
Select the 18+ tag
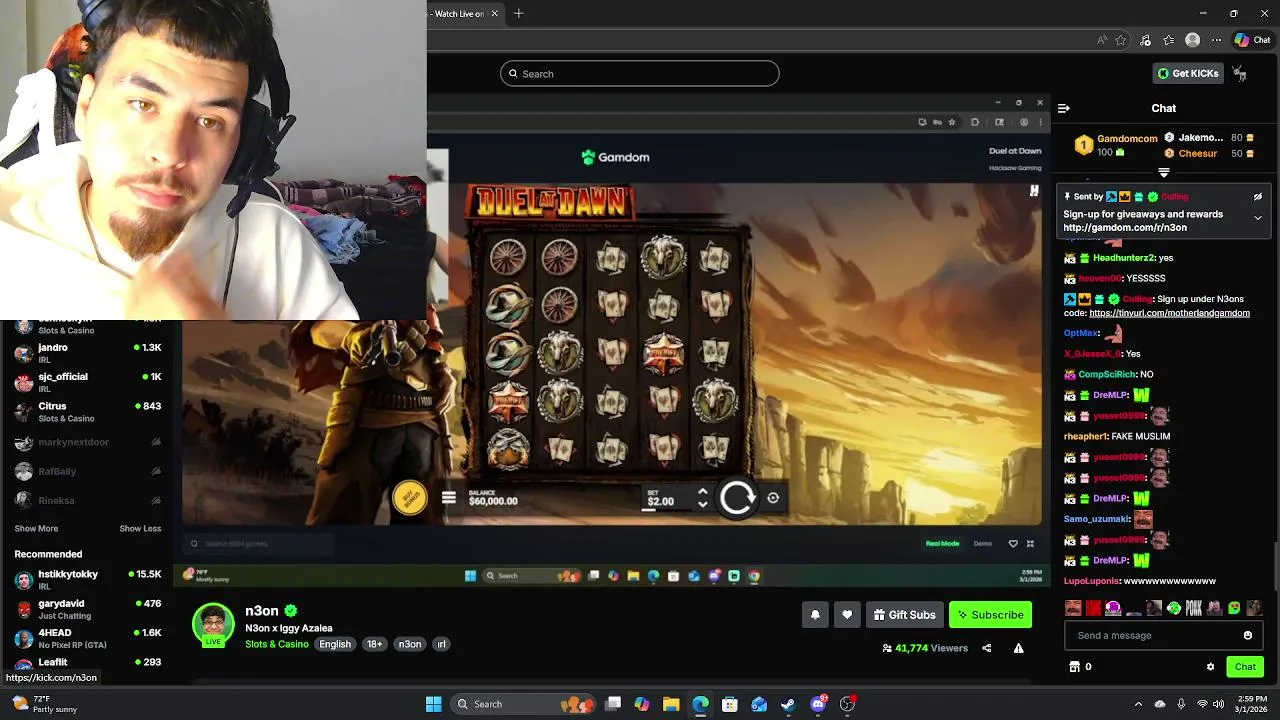(374, 644)
